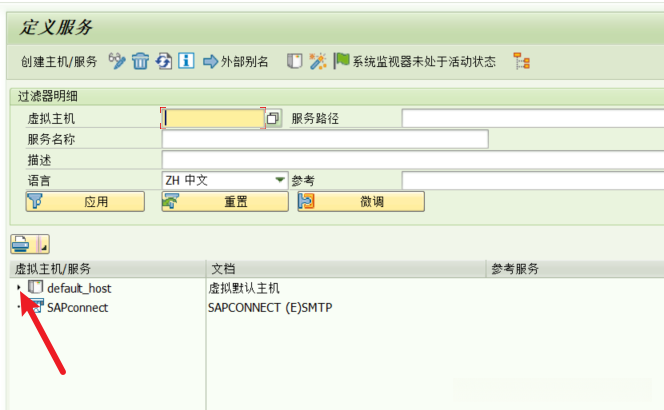The height and width of the screenshot is (410, 664).
Task: Click the 虚拟主机/服务 column header
Action: [108, 269]
